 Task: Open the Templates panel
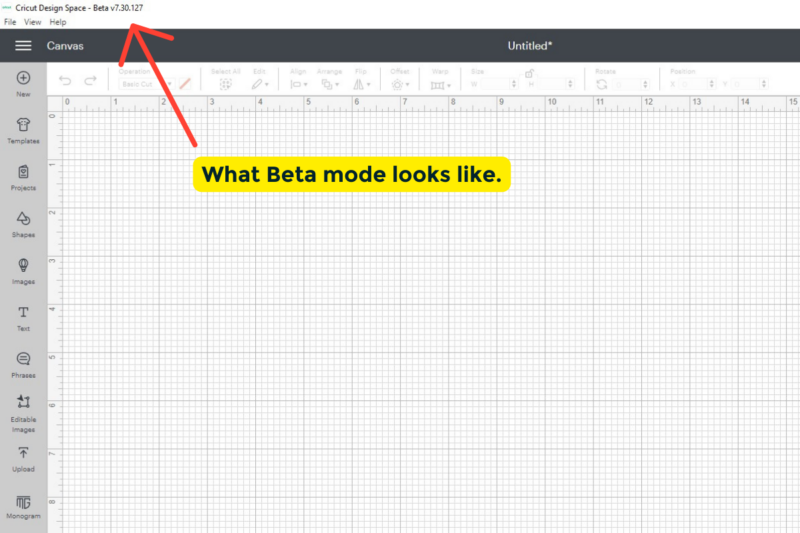click(23, 131)
